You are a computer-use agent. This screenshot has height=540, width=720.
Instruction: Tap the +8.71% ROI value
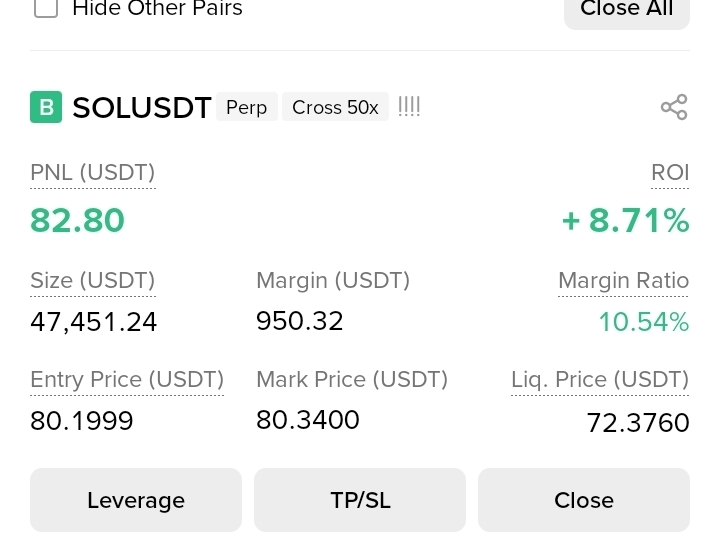coord(625,220)
